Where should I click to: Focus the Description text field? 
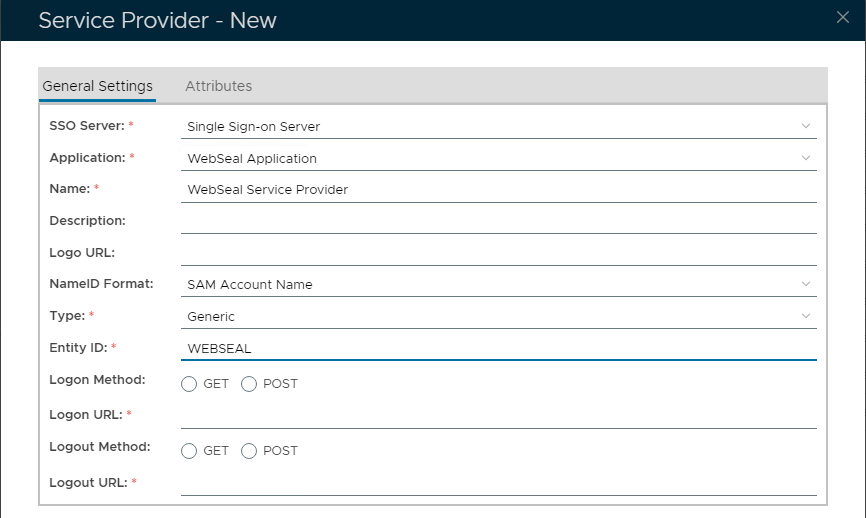[x=498, y=221]
